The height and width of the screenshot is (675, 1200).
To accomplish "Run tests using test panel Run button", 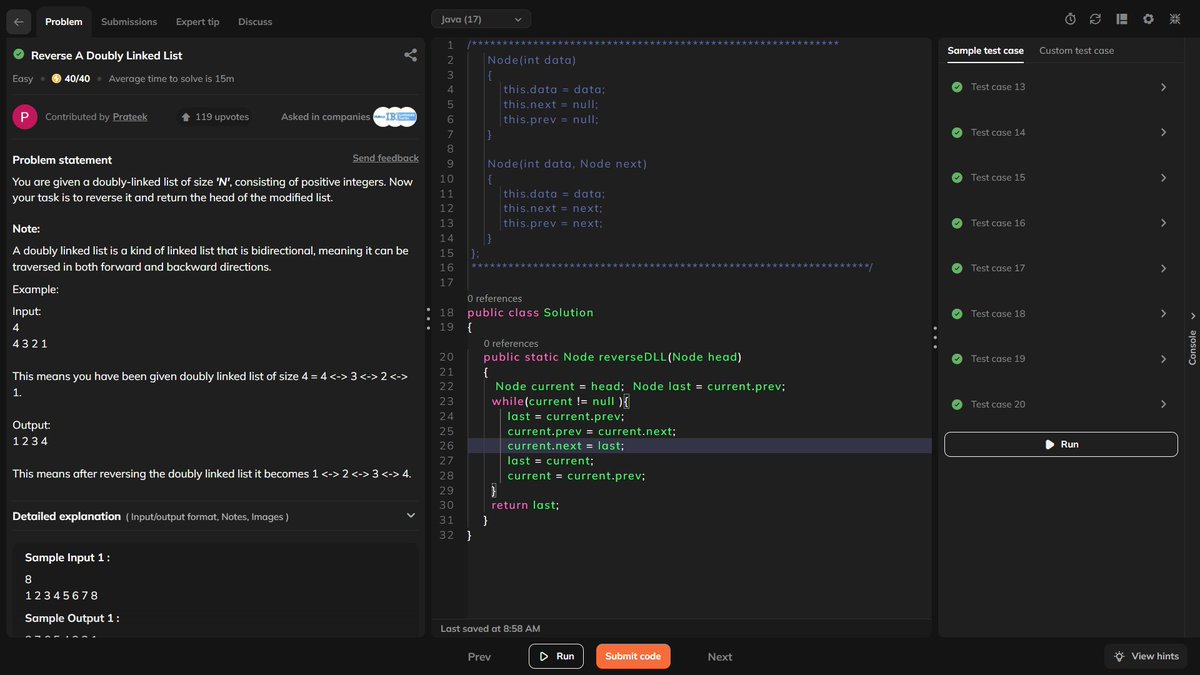I will point(1061,444).
